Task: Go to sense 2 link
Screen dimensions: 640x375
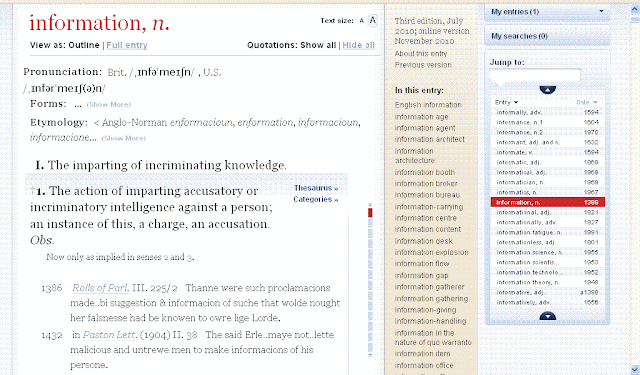Action: pyautogui.click(x=166, y=257)
